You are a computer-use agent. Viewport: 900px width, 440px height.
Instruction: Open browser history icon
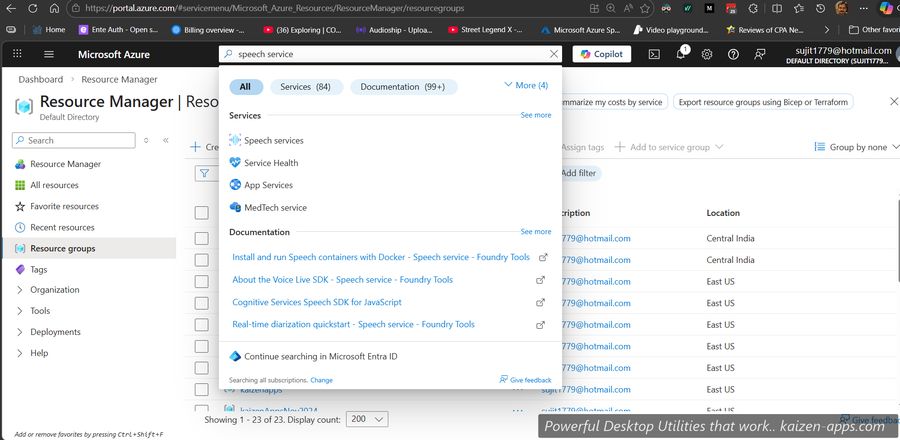click(x=821, y=9)
